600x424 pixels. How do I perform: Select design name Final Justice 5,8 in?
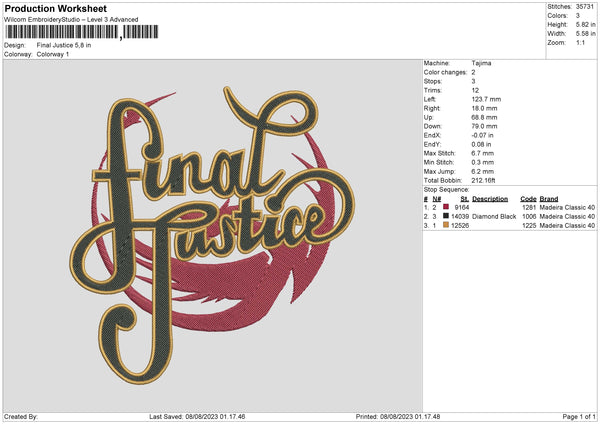point(64,45)
